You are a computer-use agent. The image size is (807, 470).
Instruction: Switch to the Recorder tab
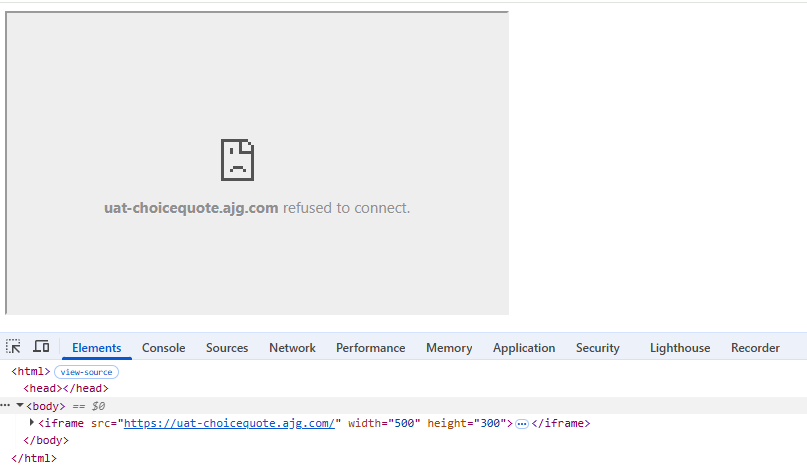point(755,348)
